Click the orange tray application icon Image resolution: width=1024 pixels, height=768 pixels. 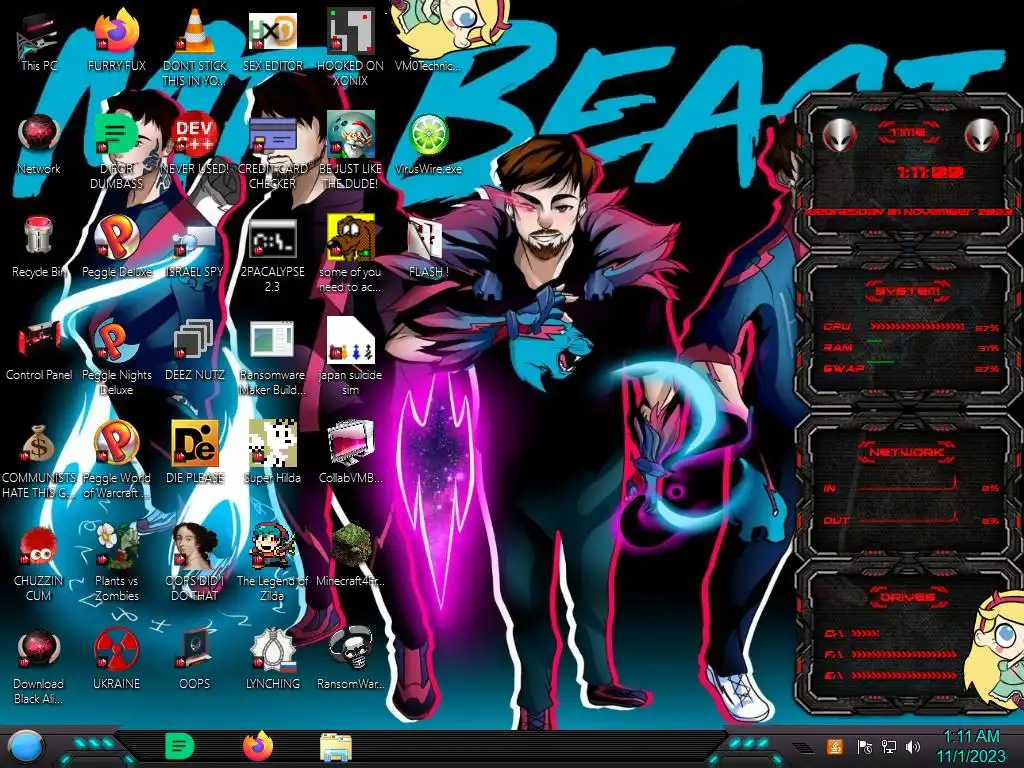835,746
